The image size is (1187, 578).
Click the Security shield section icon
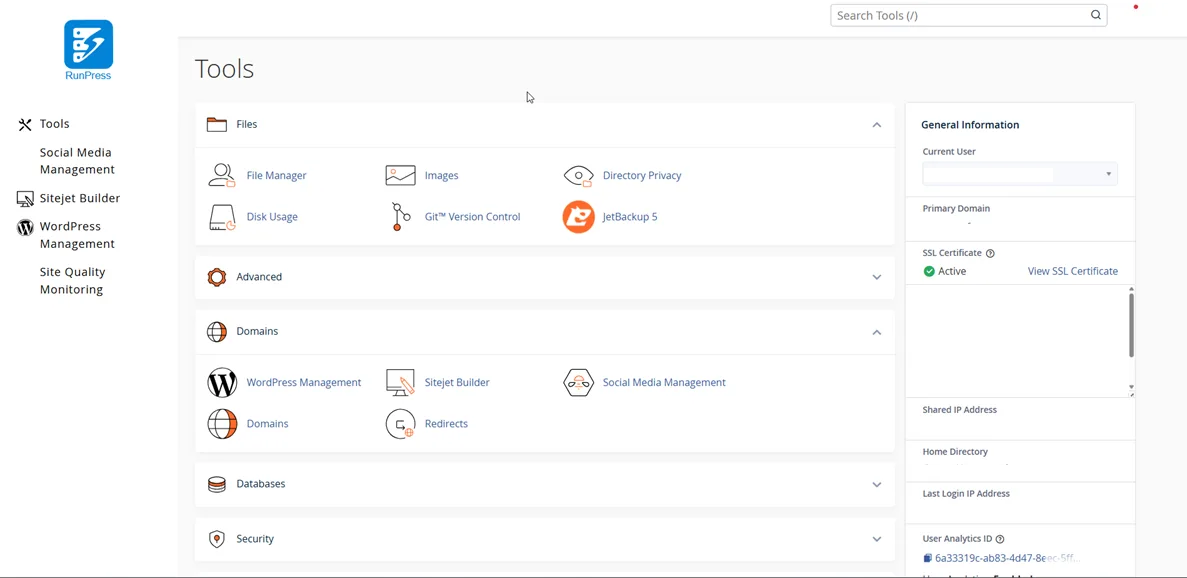[x=217, y=539]
